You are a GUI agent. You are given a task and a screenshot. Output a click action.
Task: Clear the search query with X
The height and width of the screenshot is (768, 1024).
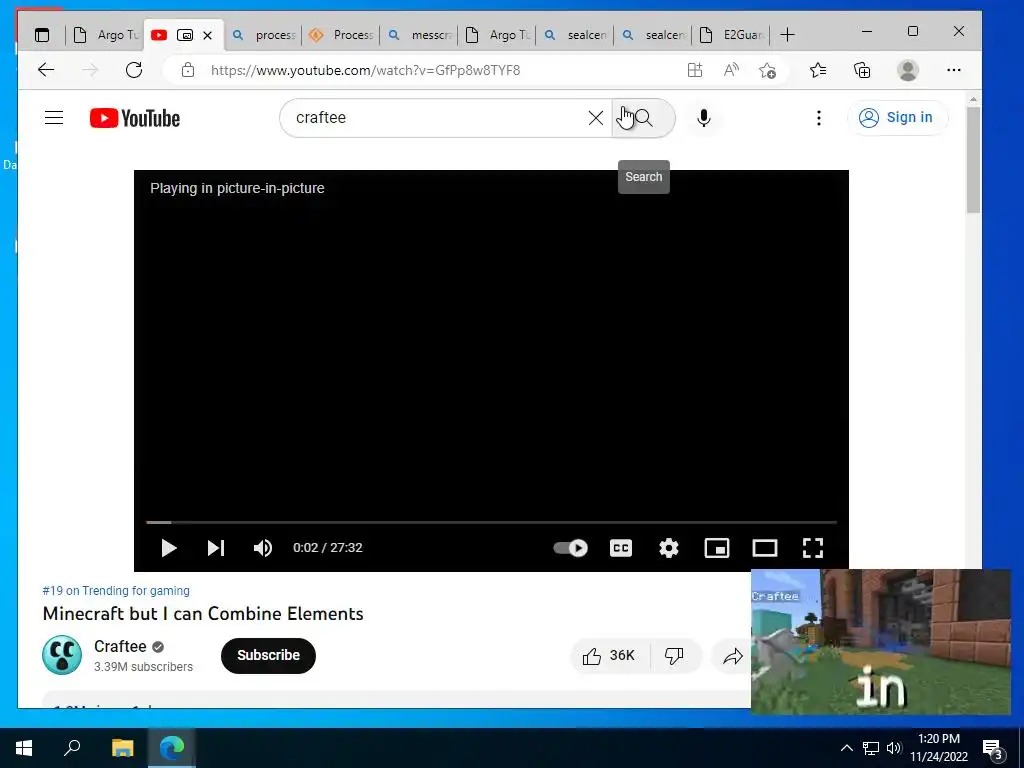[x=596, y=118]
